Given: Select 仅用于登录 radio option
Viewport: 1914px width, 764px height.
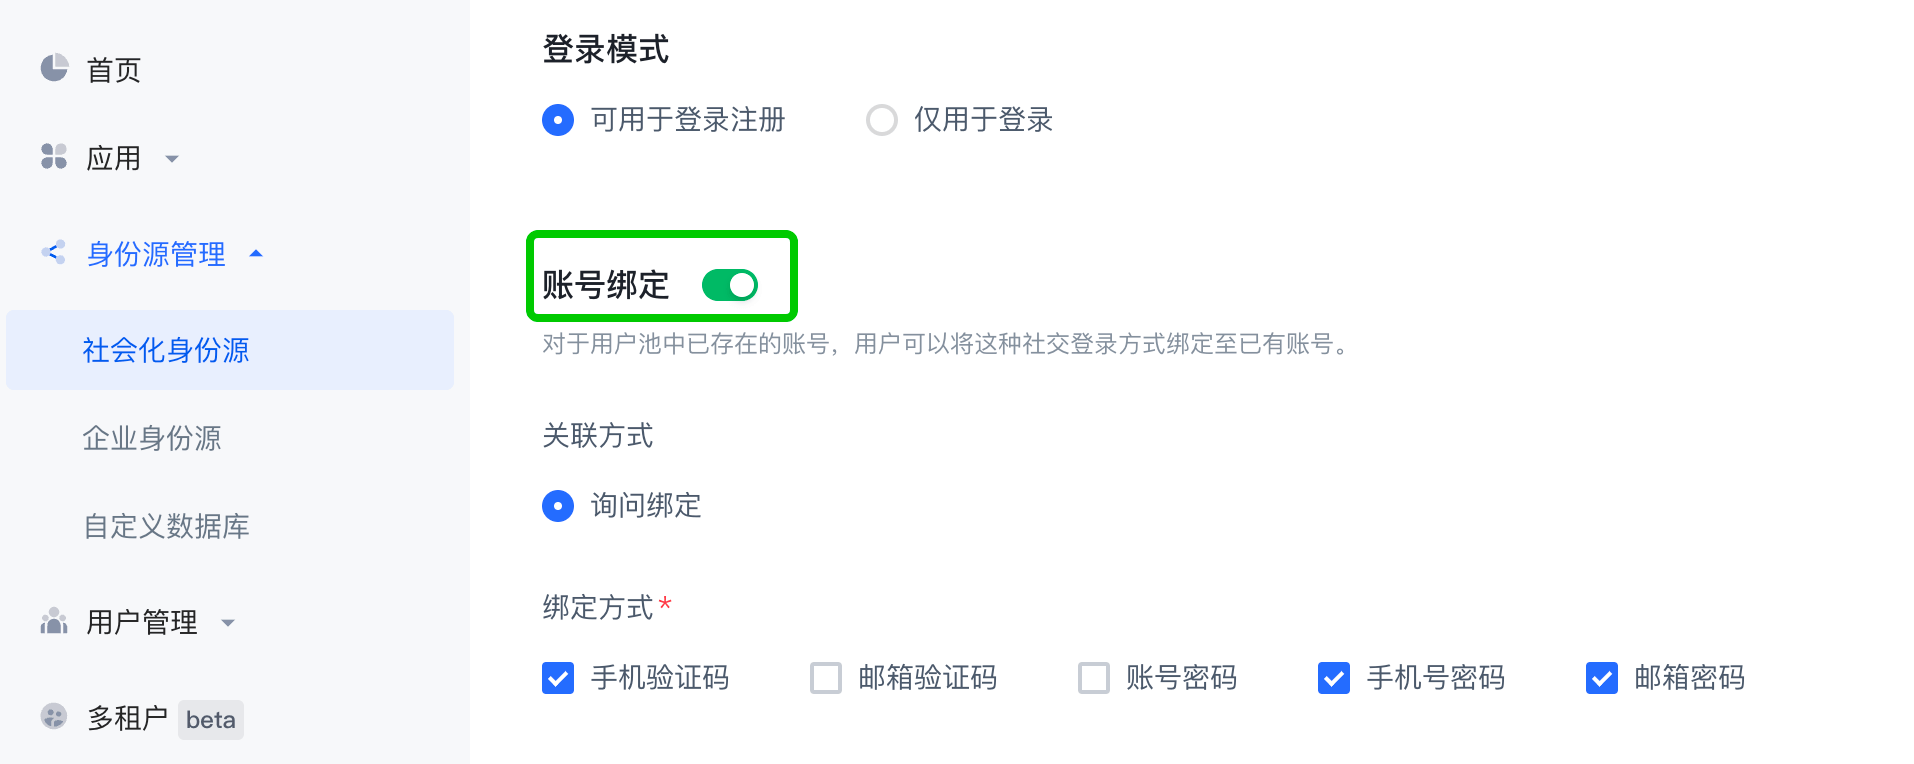Looking at the screenshot, I should [882, 120].
